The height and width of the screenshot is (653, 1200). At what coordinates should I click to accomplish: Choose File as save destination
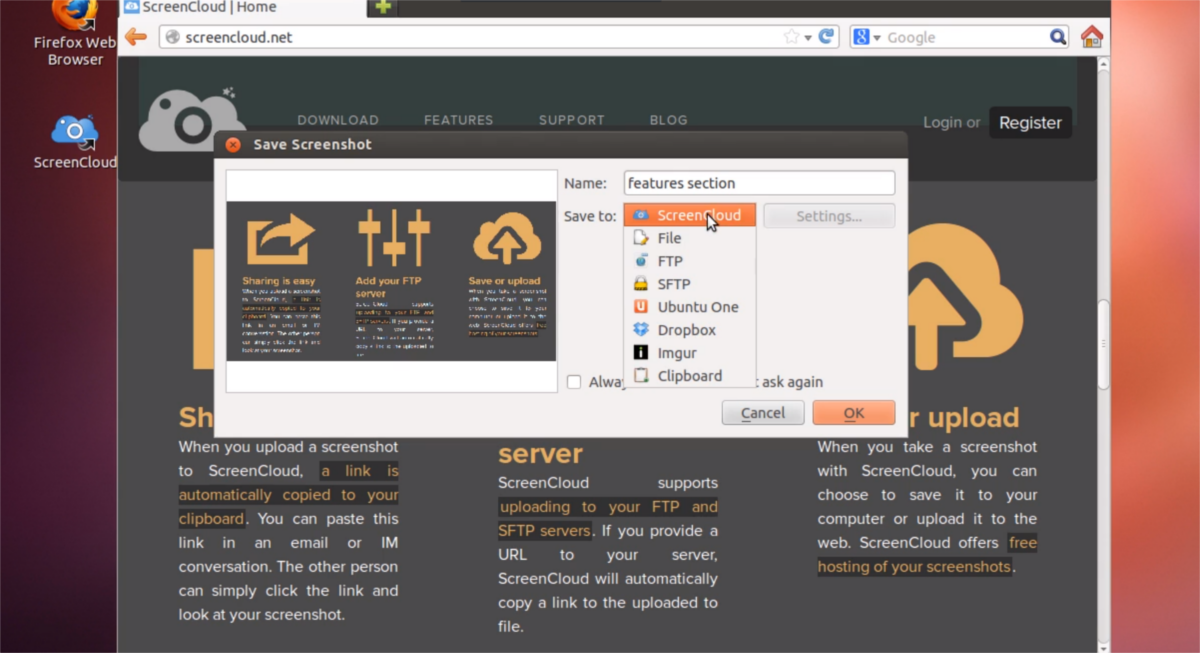point(690,238)
